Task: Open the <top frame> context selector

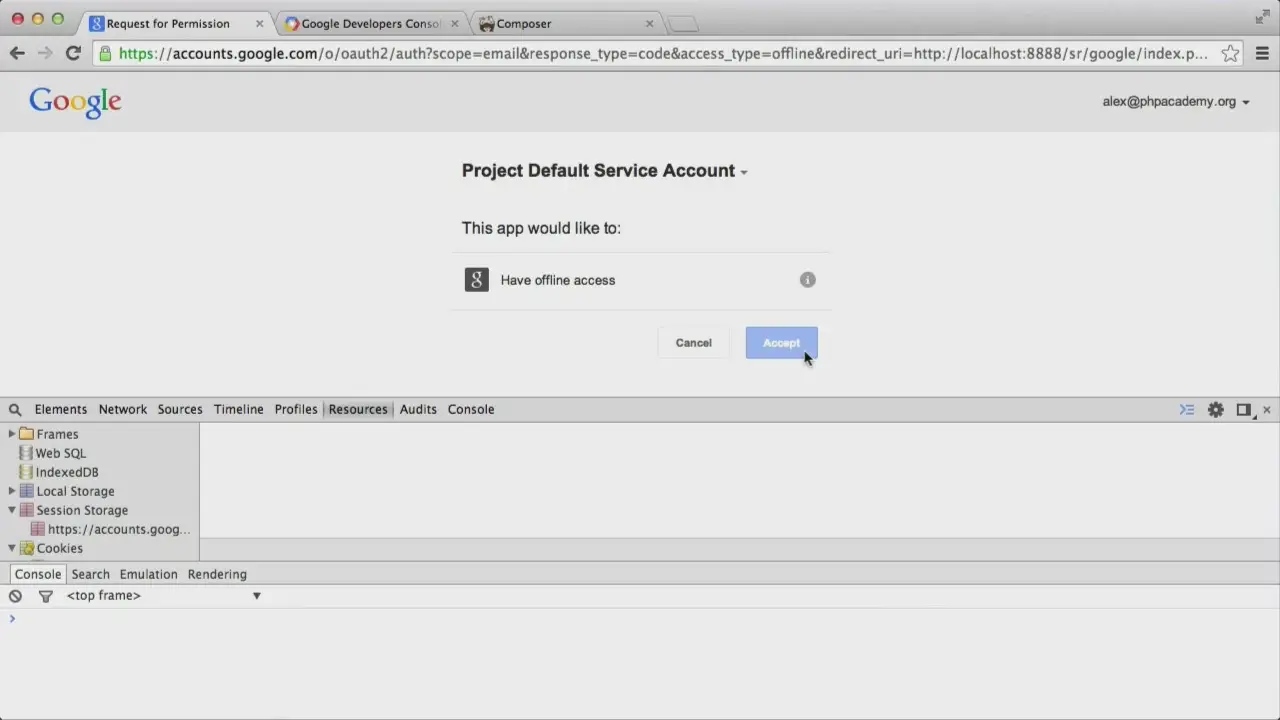Action: [164, 595]
